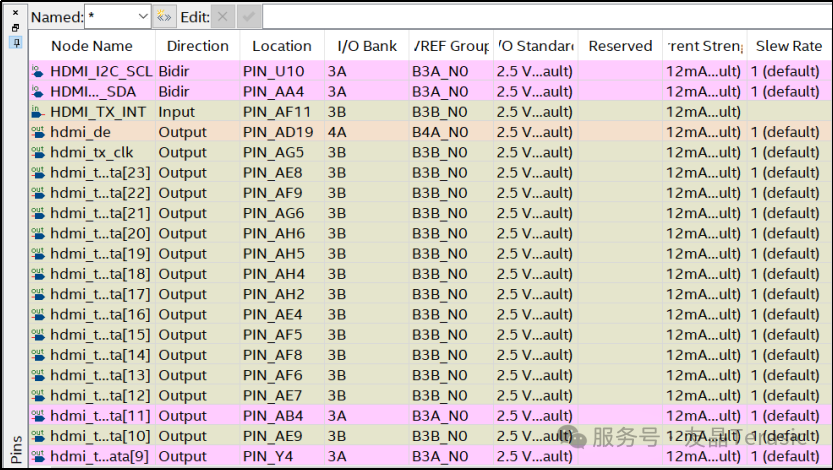Sort by Location column header
Screen dimensions: 833x470
point(282,46)
